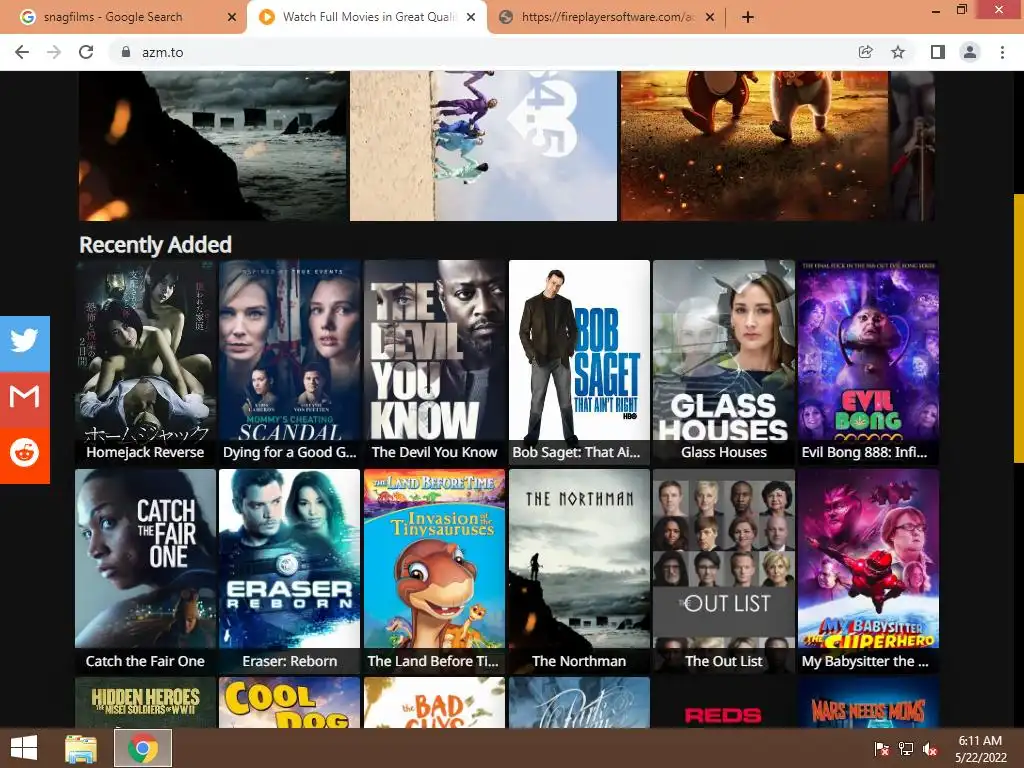Open My Babysitter the Superhero poster
1024x768 pixels.
pos(869,571)
